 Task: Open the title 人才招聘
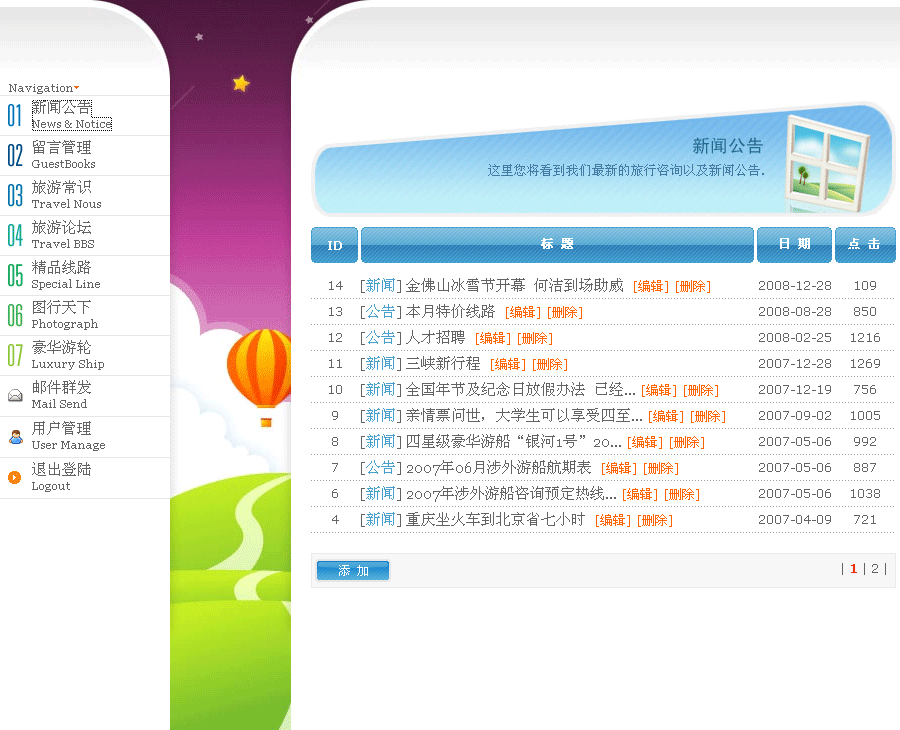point(435,337)
